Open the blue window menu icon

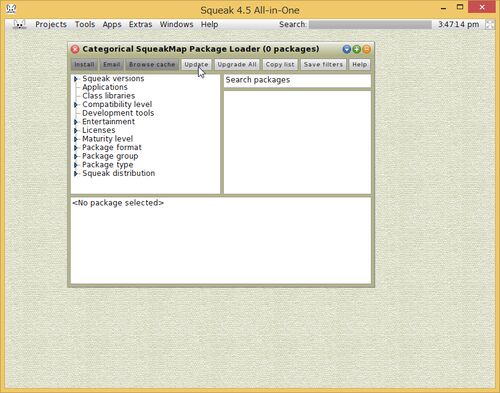[x=347, y=49]
